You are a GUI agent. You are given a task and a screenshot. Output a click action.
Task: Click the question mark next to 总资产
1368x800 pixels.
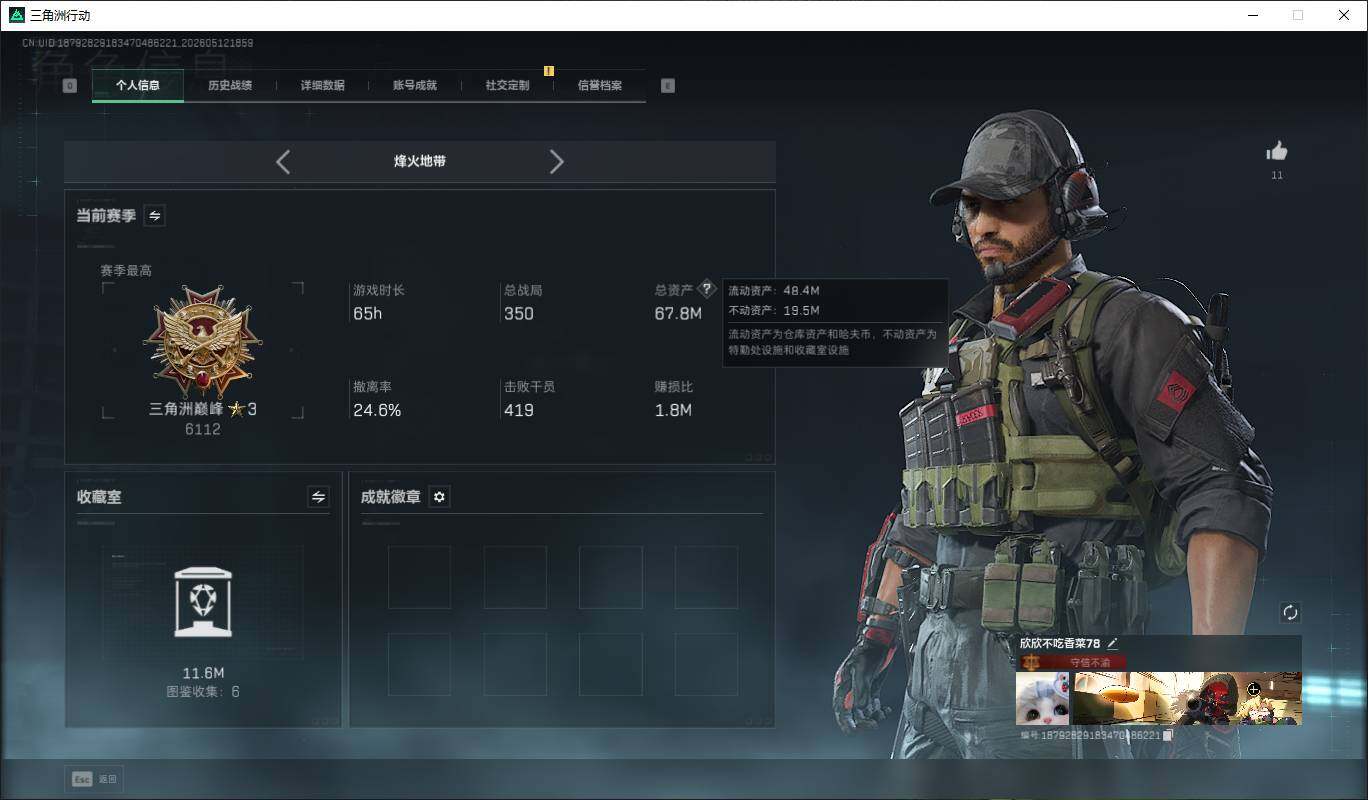707,289
